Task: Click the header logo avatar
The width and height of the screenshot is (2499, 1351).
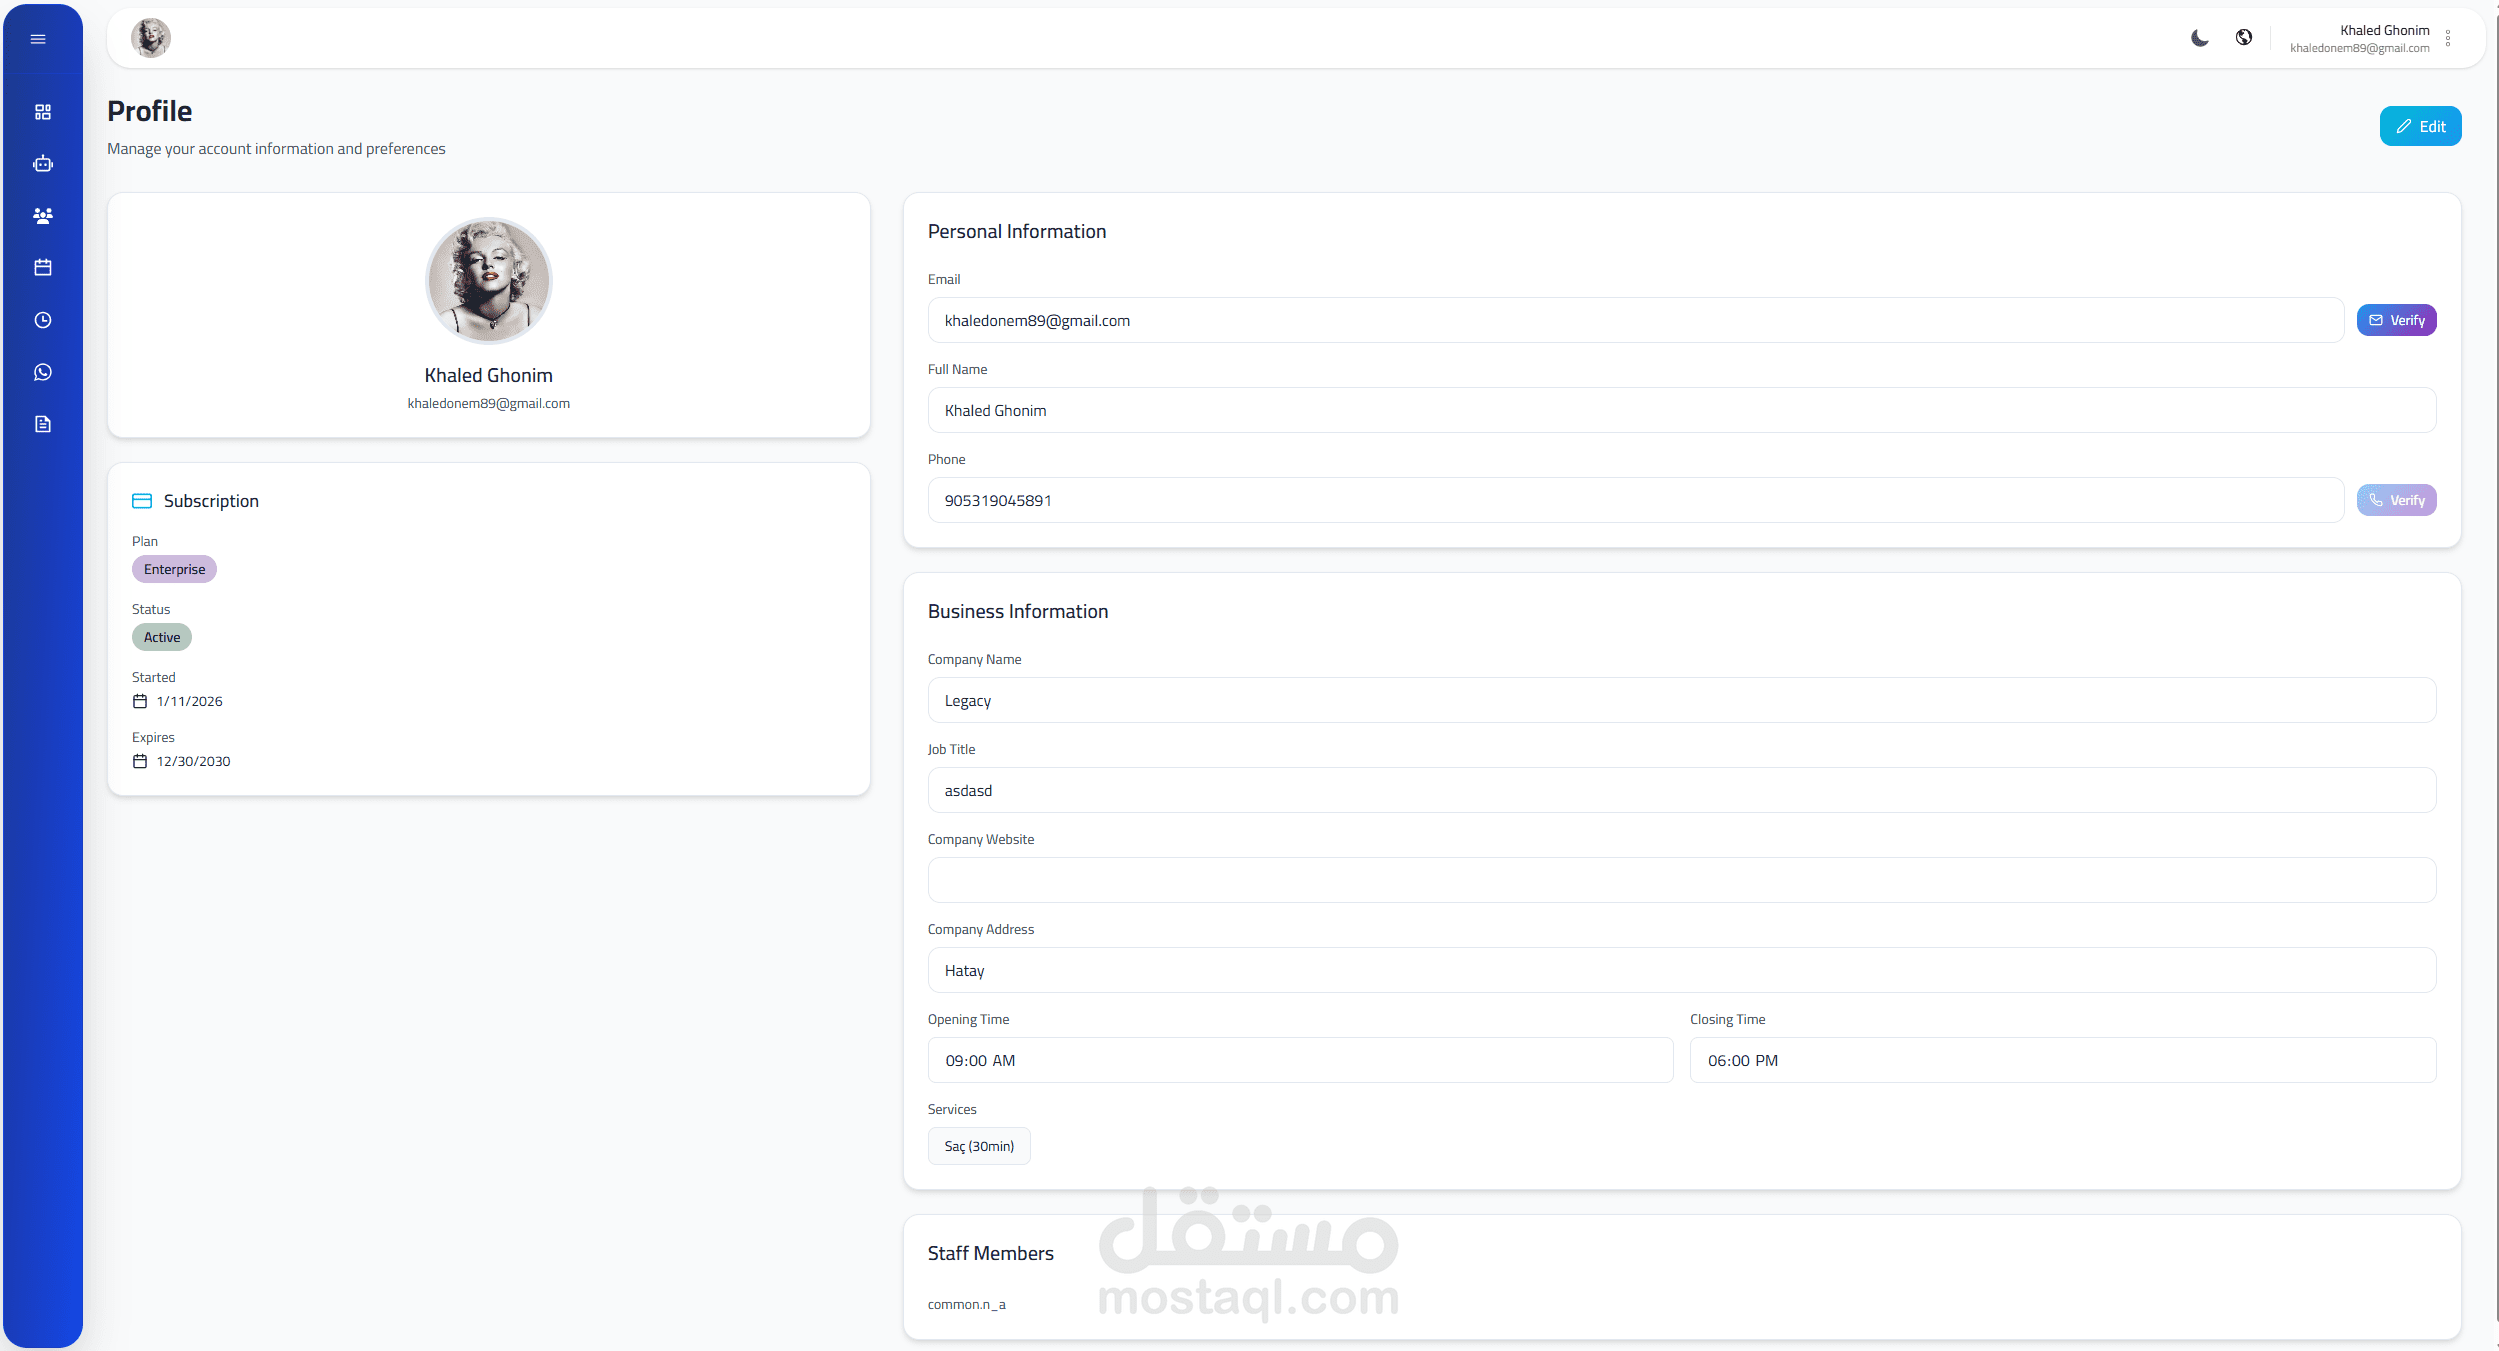Action: pyautogui.click(x=151, y=38)
